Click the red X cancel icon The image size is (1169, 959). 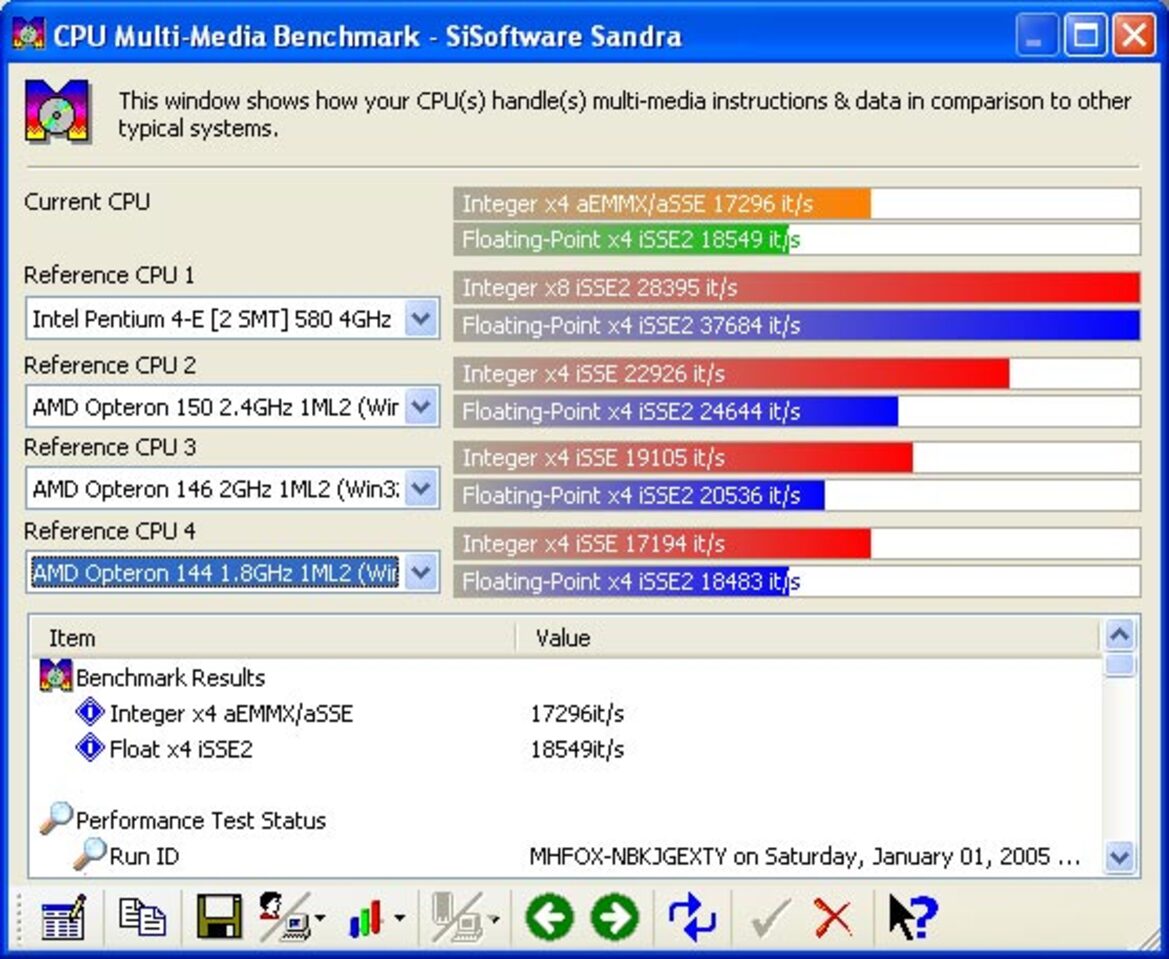pyautogui.click(x=834, y=917)
